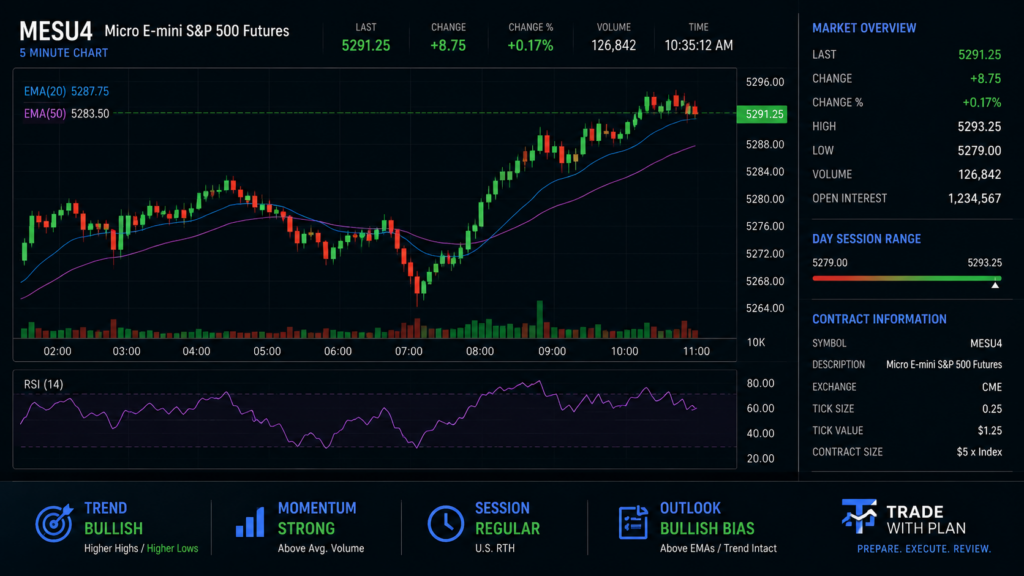The height and width of the screenshot is (576, 1024).
Task: Click the Trade With Plan logo icon
Action: [859, 516]
